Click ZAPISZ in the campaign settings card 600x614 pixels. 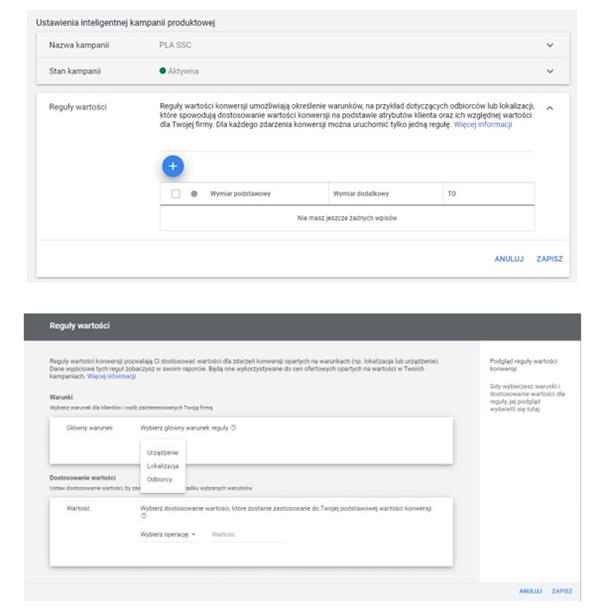(x=549, y=258)
